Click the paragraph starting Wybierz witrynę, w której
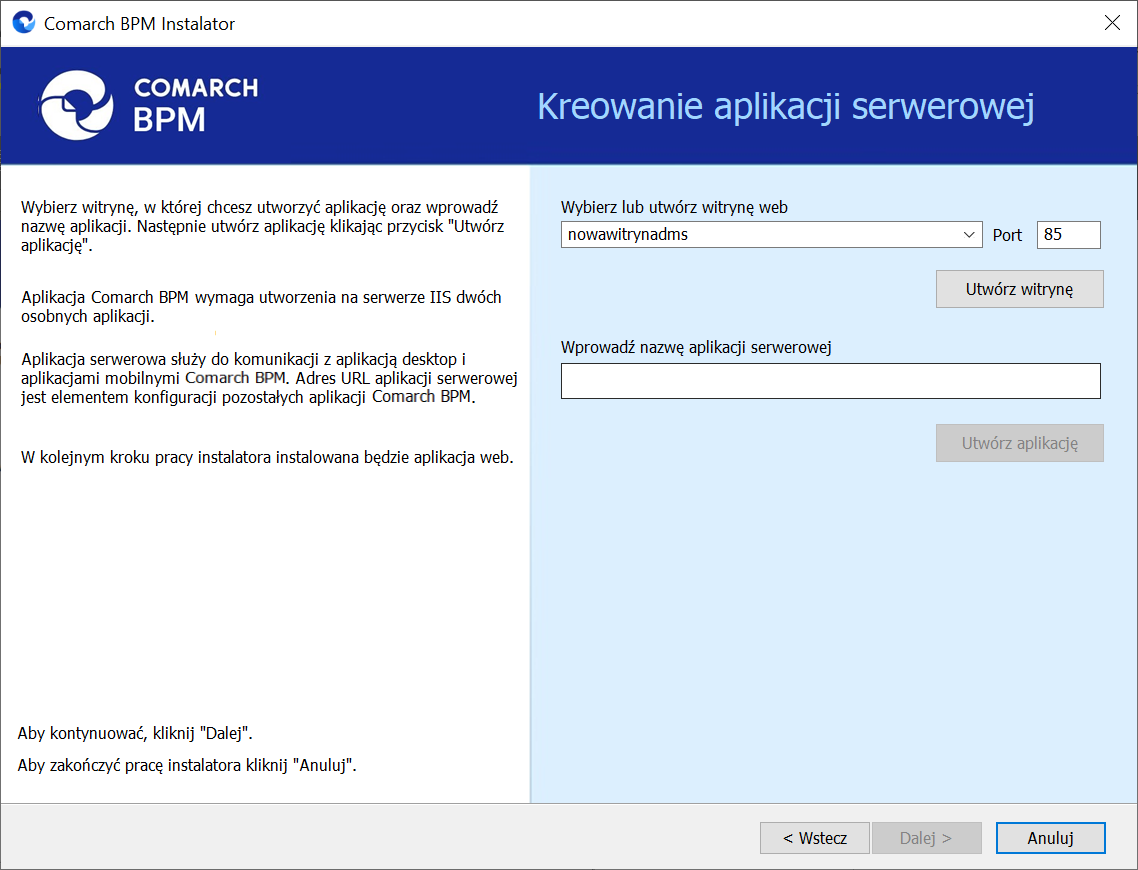Viewport: 1138px width, 870px height. tap(263, 226)
